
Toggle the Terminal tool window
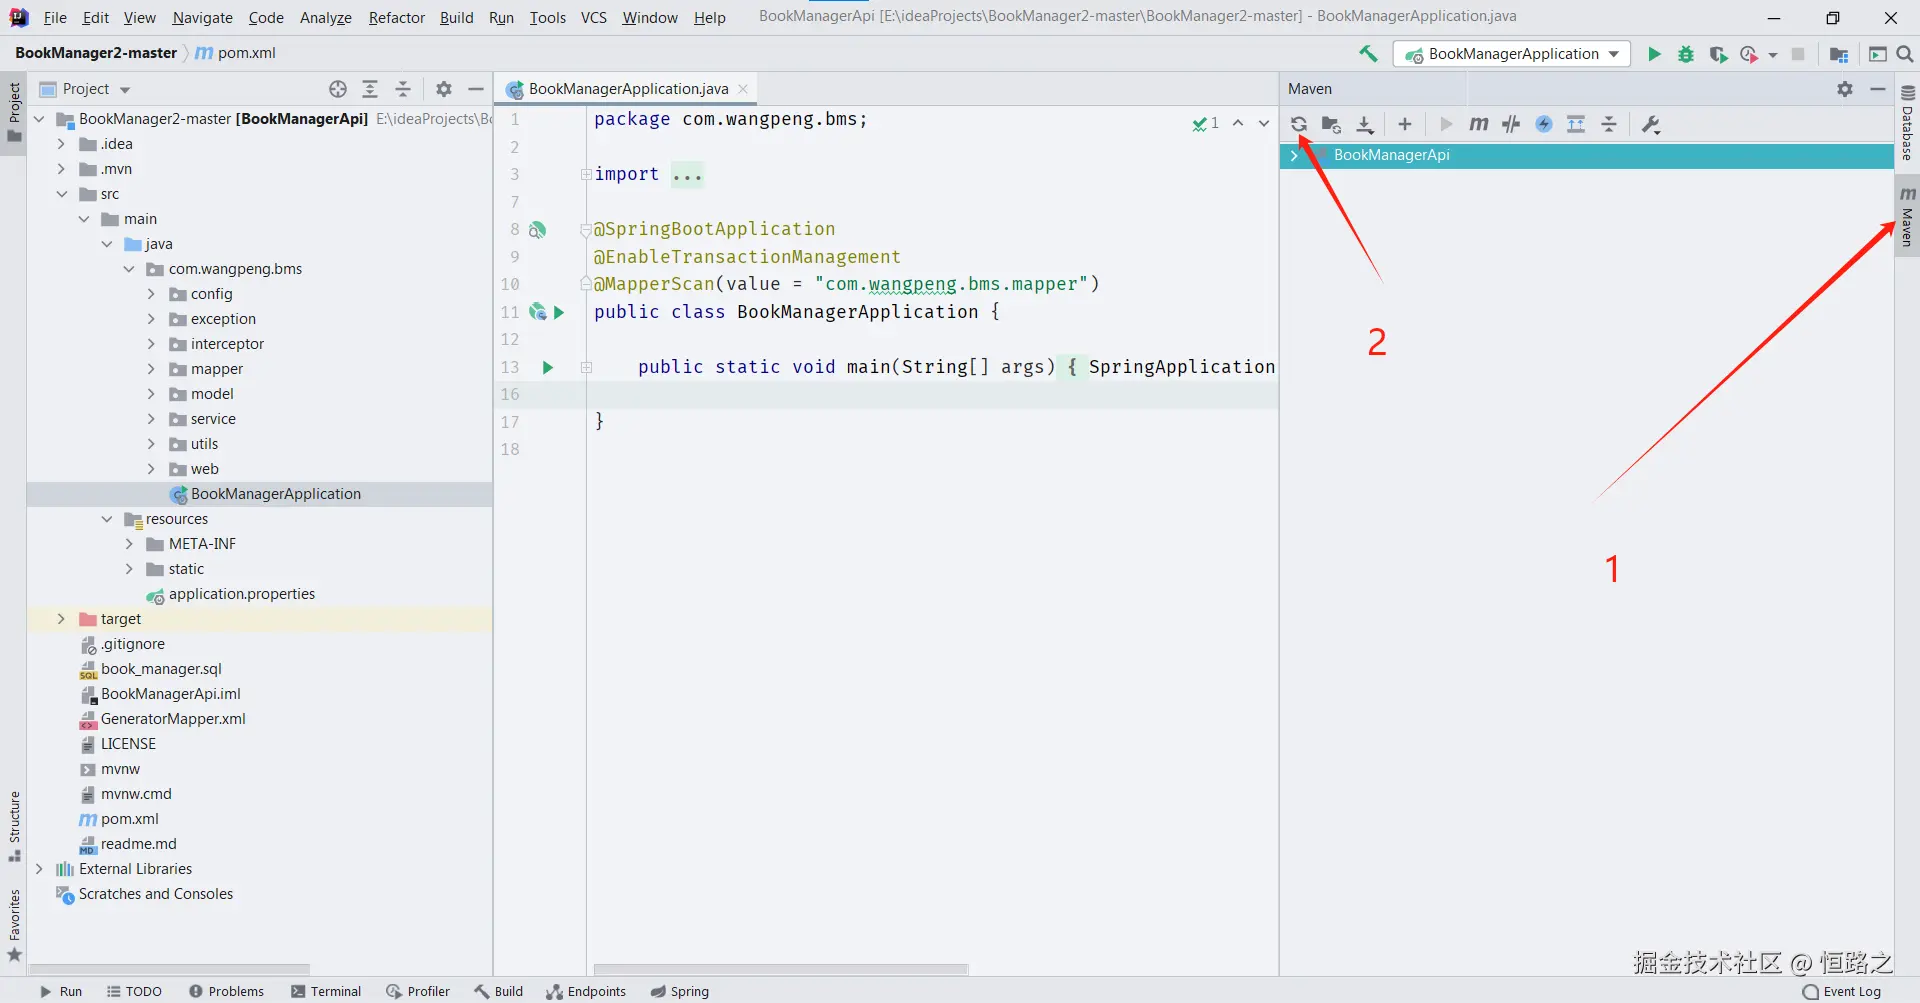(x=326, y=991)
